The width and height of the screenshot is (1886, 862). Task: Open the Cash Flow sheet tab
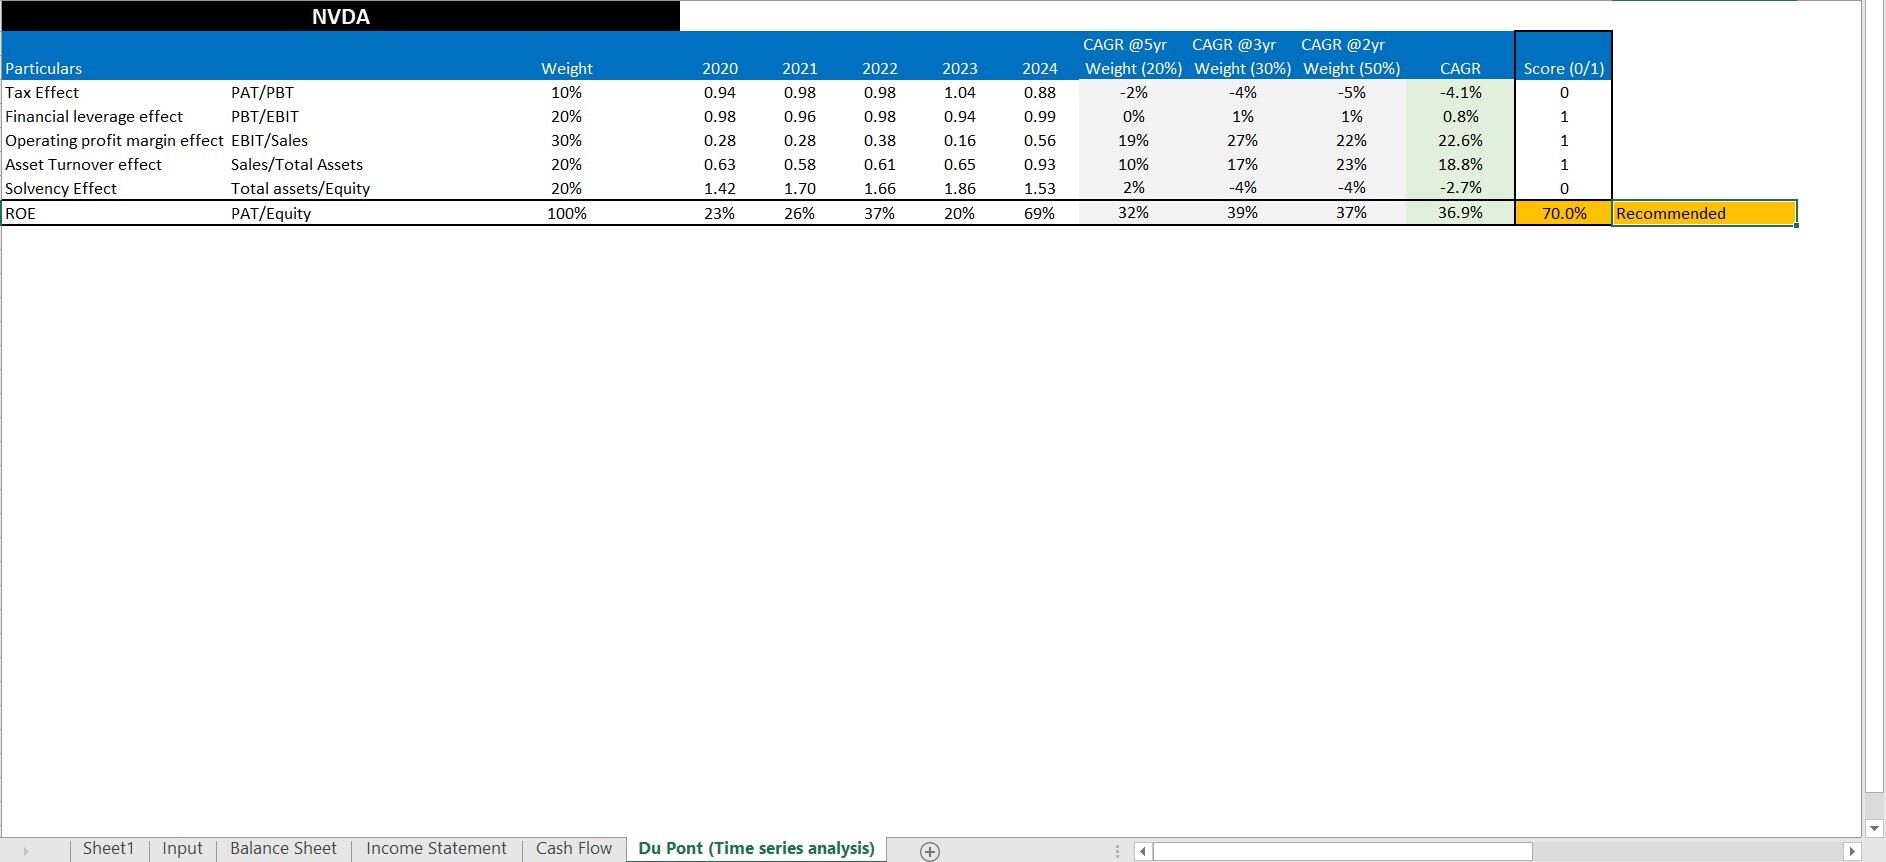pyautogui.click(x=573, y=849)
